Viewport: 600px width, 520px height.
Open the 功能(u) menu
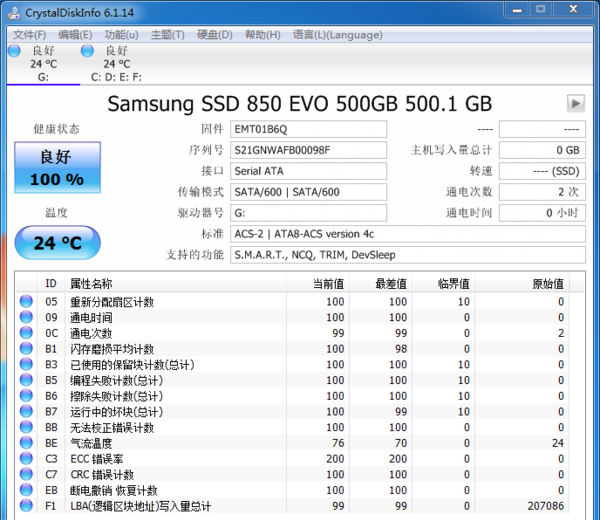(121, 35)
